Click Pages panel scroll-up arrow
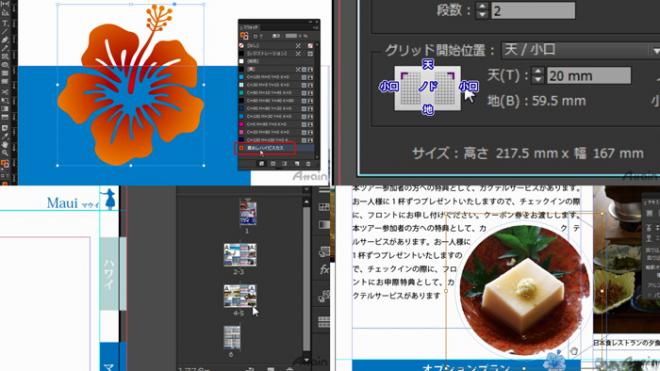 pos(306,201)
